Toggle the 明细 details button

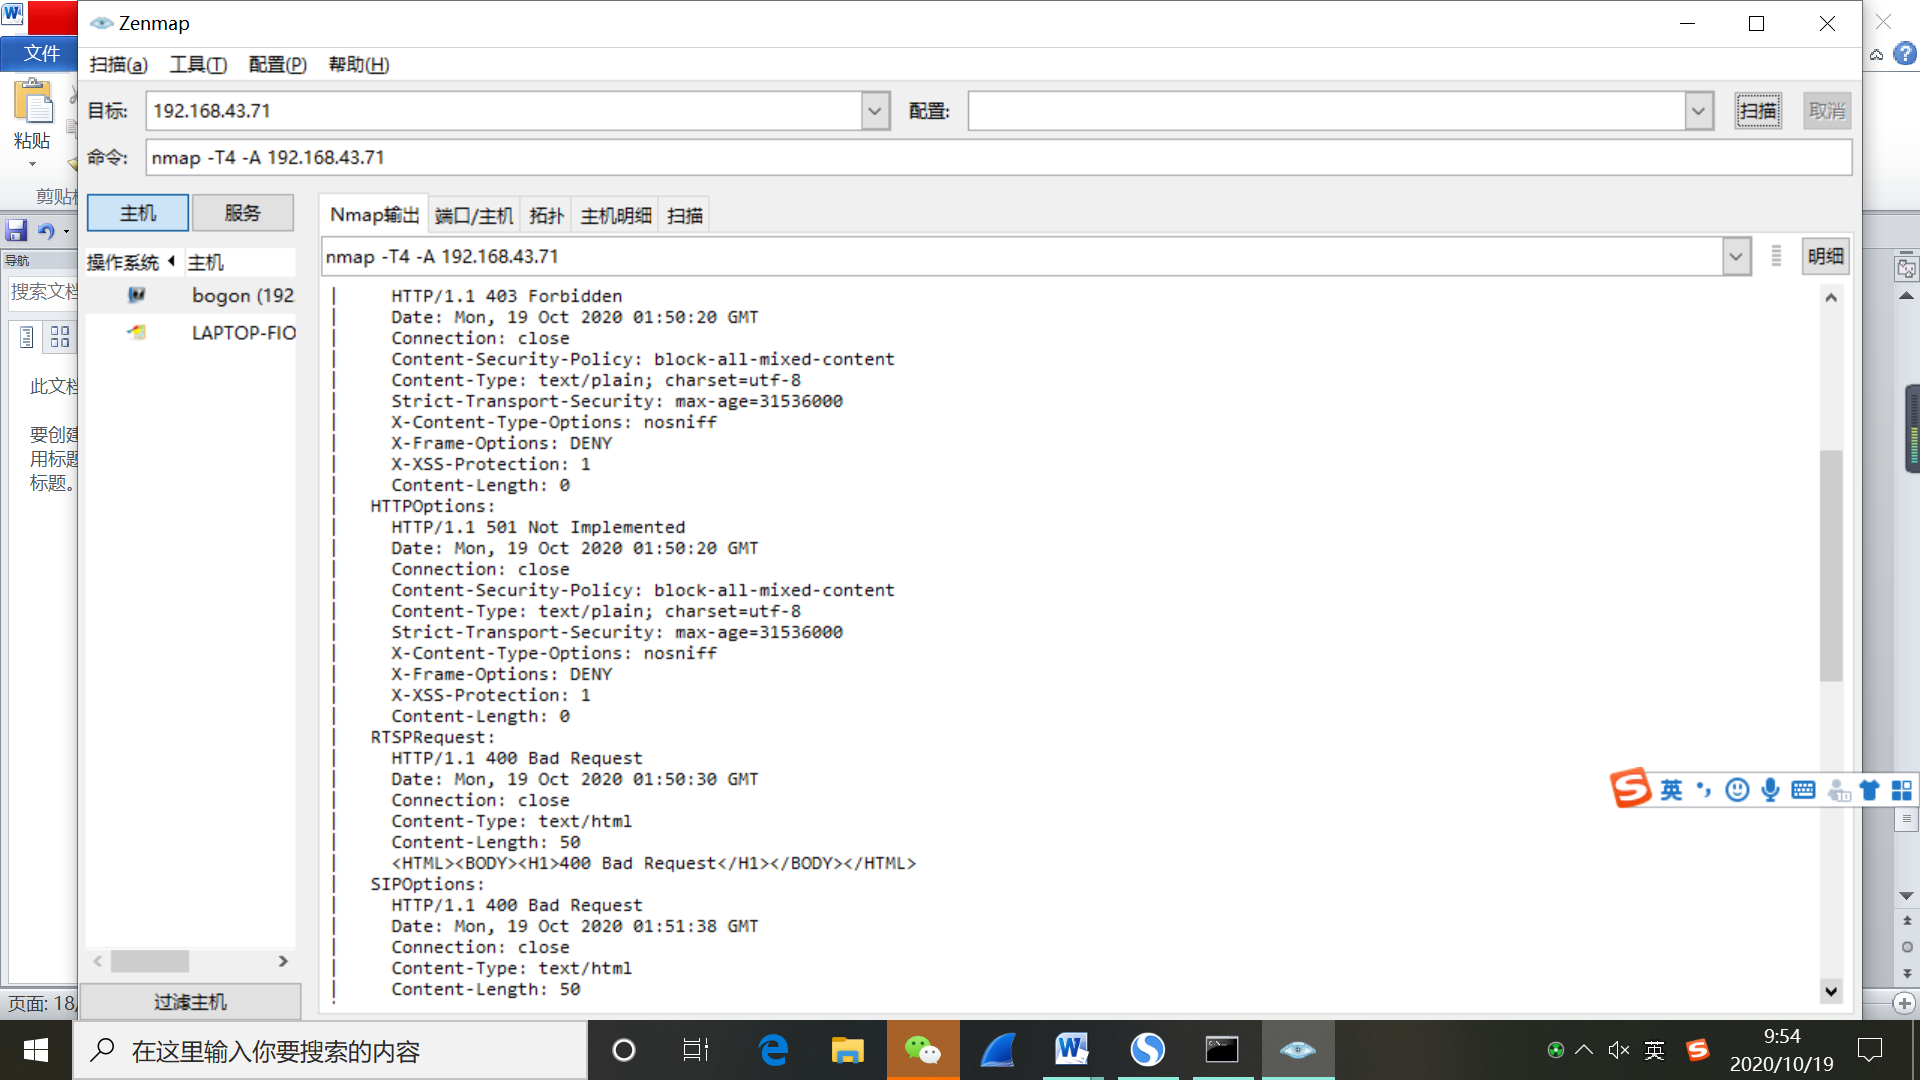pos(1825,256)
